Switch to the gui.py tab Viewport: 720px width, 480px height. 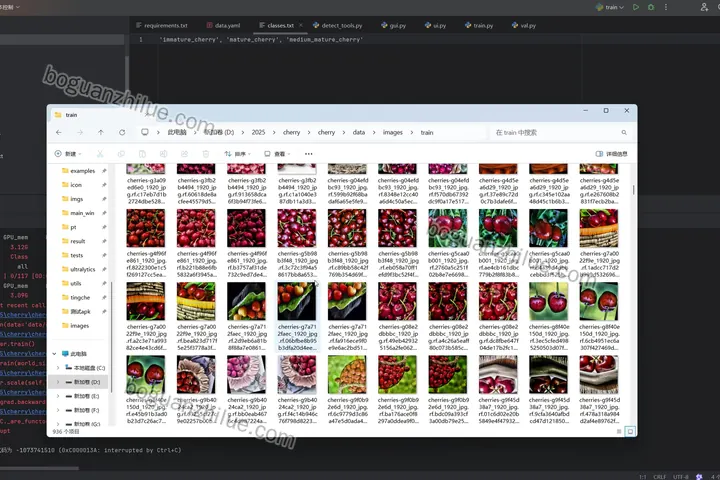[x=394, y=25]
